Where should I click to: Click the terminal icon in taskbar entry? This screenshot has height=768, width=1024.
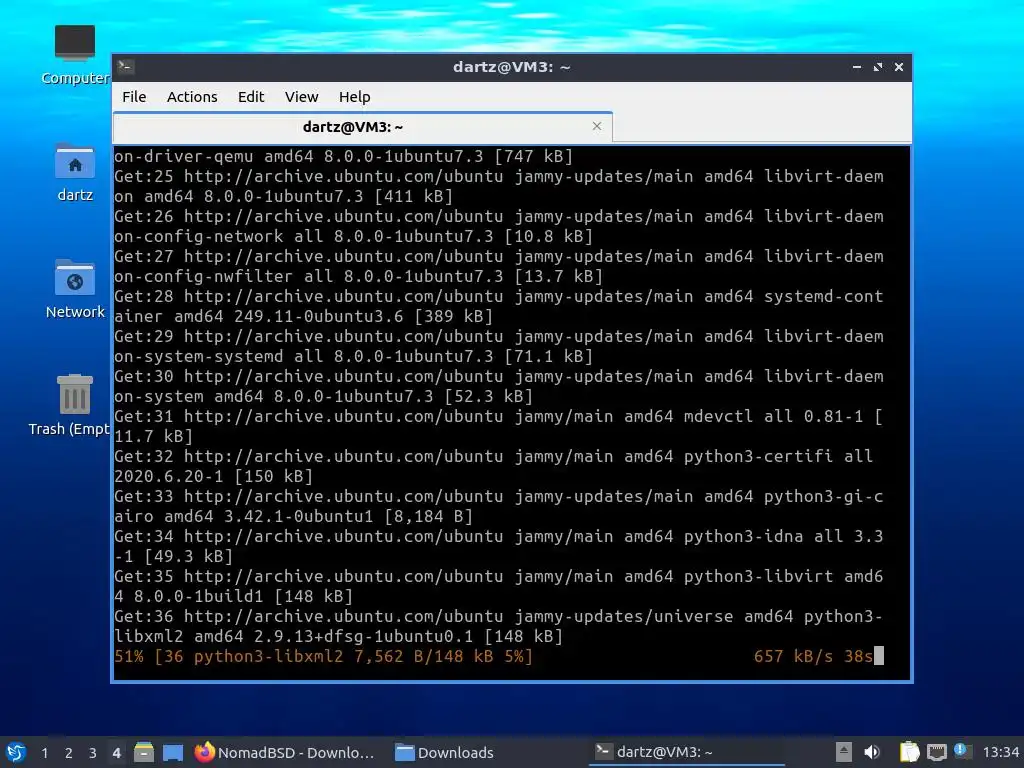(603, 752)
